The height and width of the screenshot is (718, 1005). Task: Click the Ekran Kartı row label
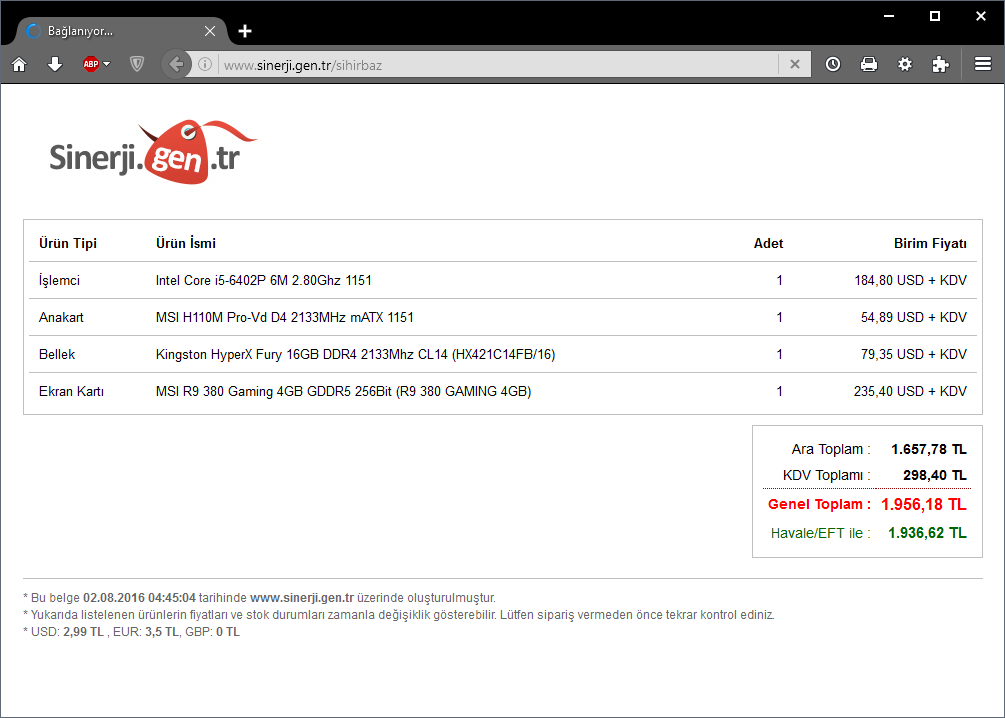(x=71, y=392)
